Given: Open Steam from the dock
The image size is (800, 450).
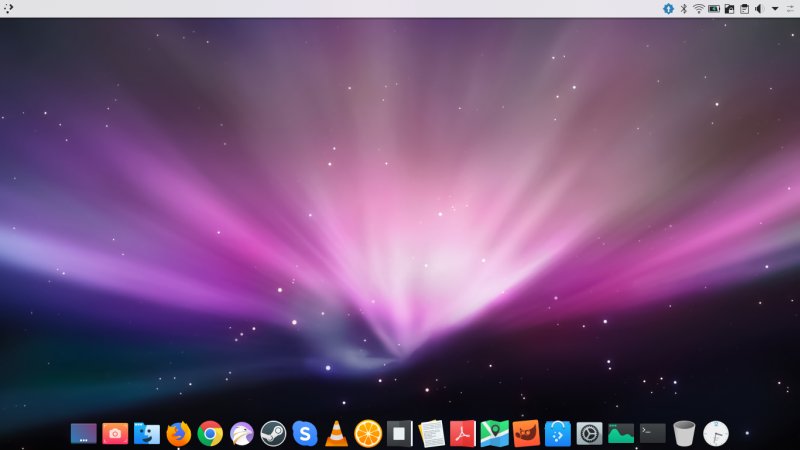Looking at the screenshot, I should [x=273, y=433].
